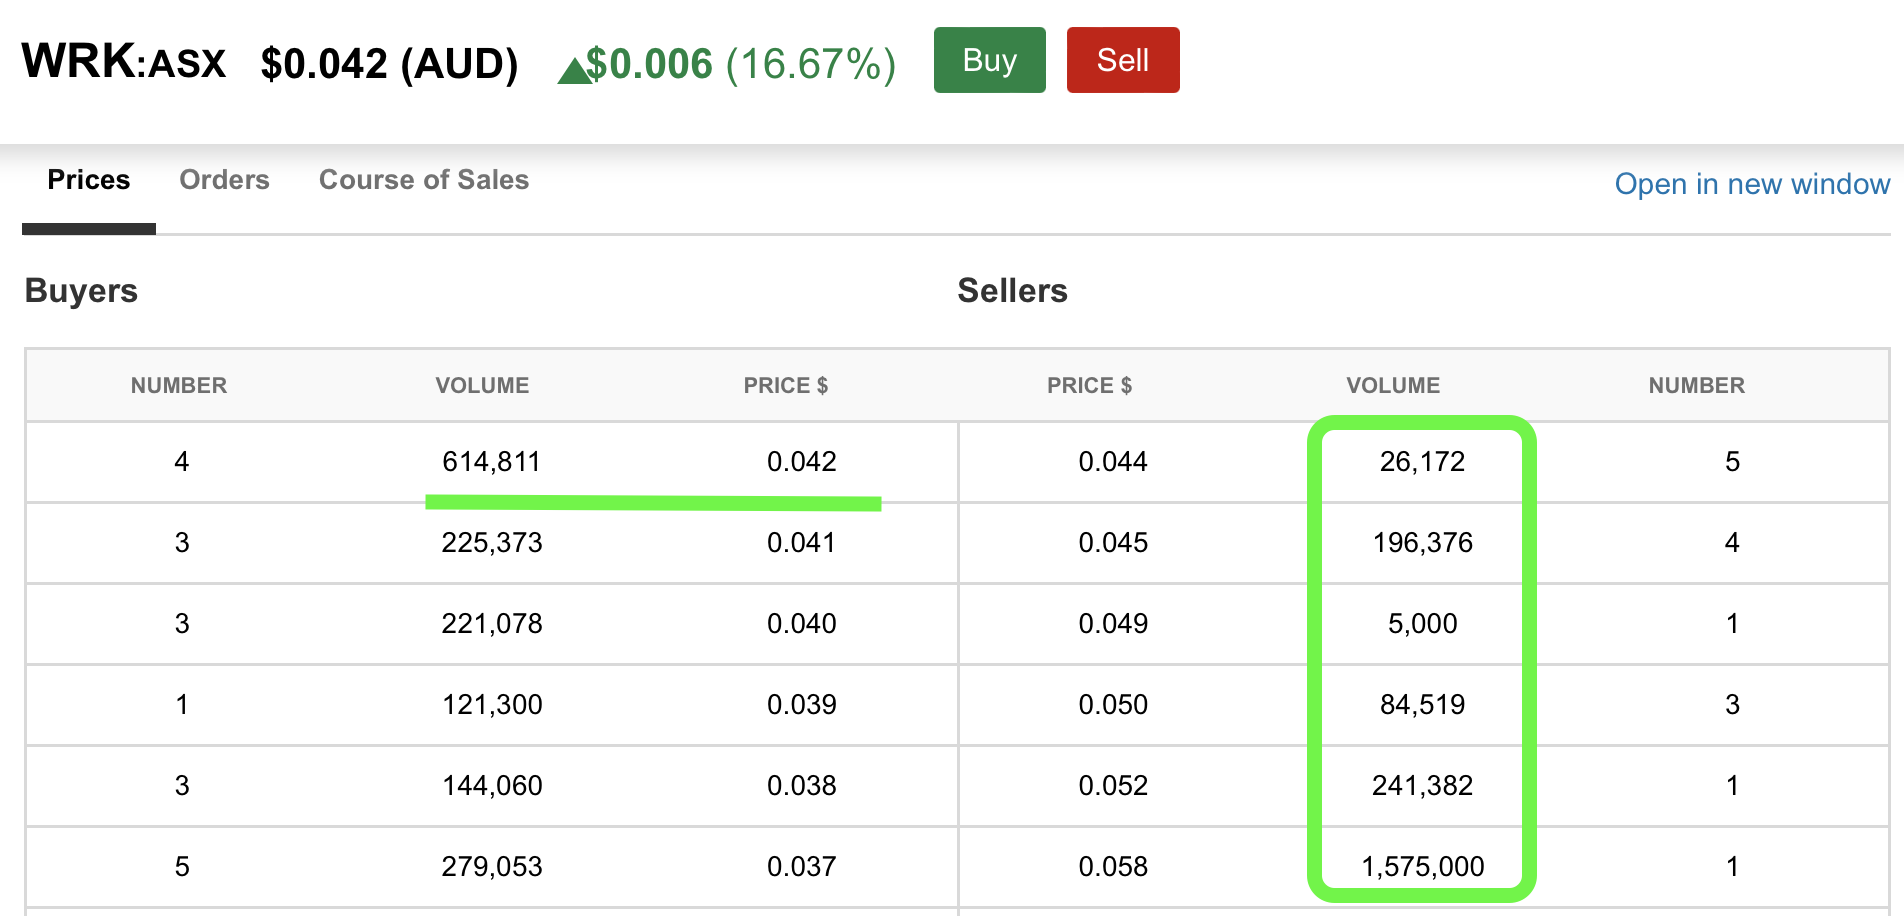This screenshot has height=916, width=1904.
Task: Select seller price 0.052
Action: (1113, 786)
